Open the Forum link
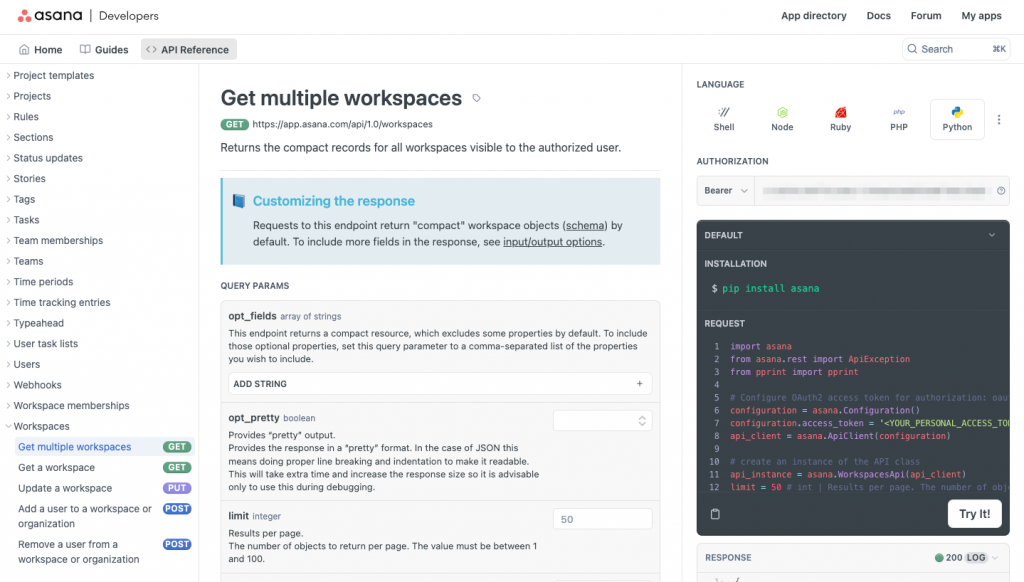Viewport: 1024px width, 582px height. 926,16
